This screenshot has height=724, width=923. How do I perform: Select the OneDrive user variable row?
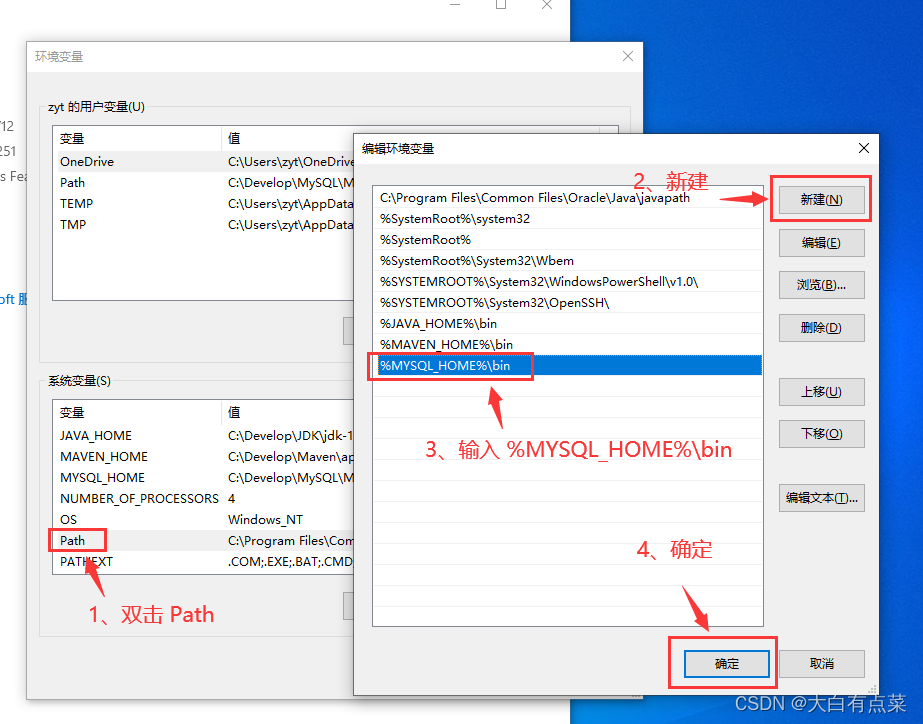[x=203, y=161]
